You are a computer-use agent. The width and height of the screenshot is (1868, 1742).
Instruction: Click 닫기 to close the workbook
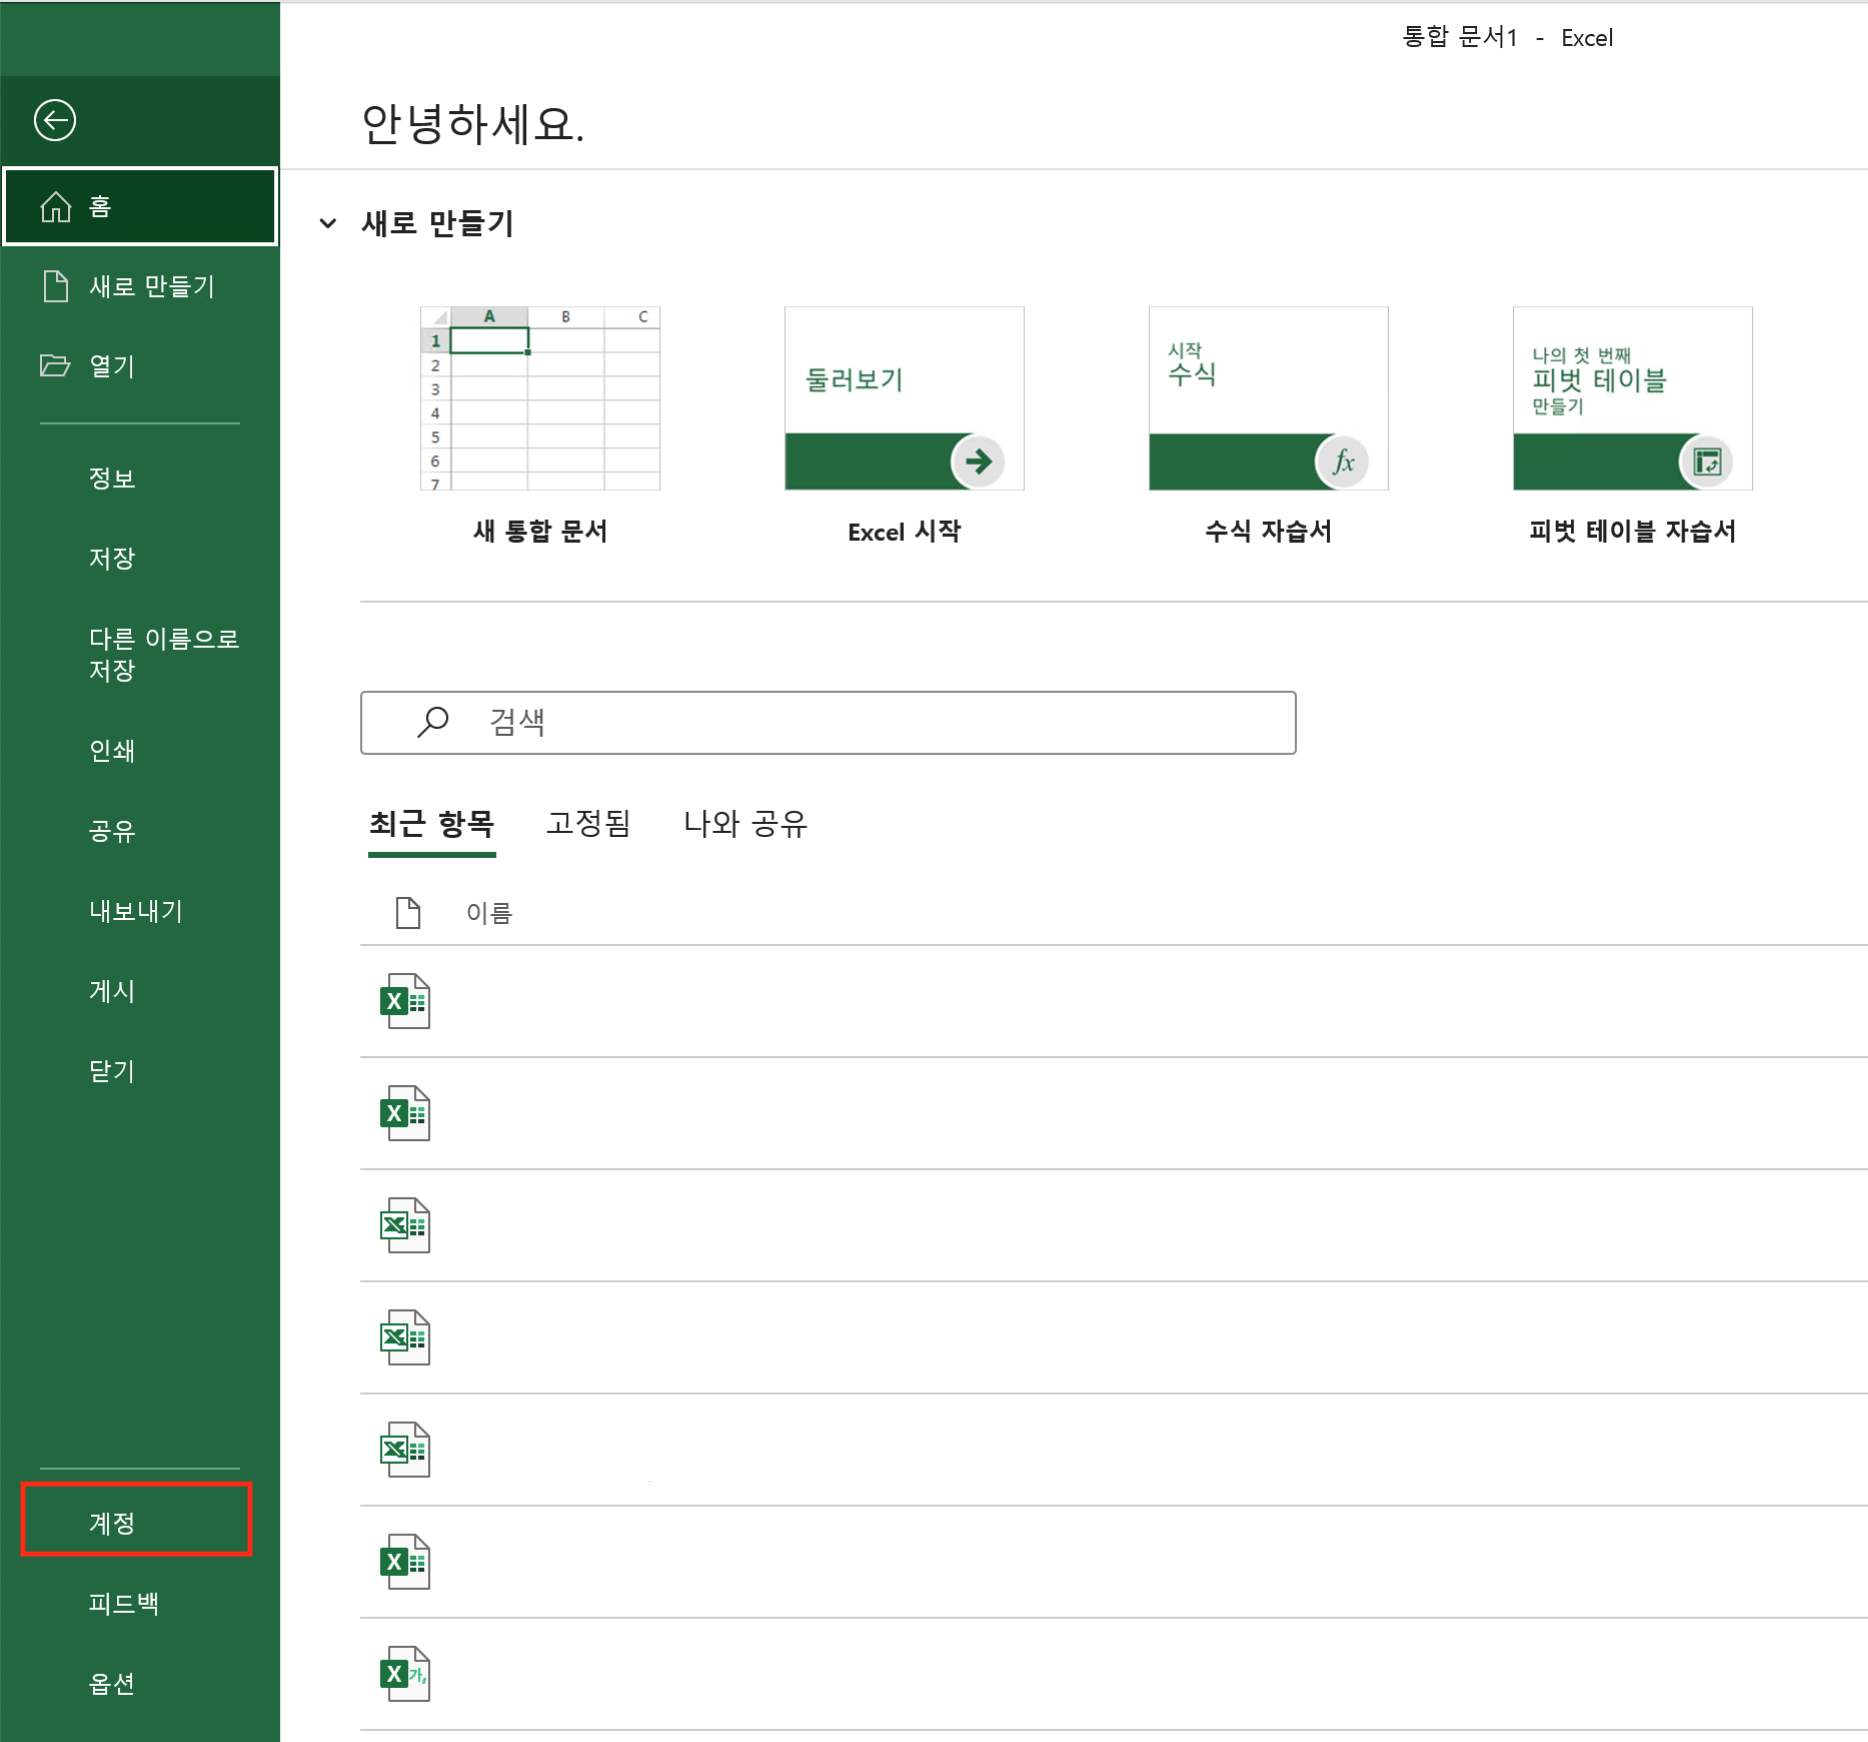tap(112, 1070)
